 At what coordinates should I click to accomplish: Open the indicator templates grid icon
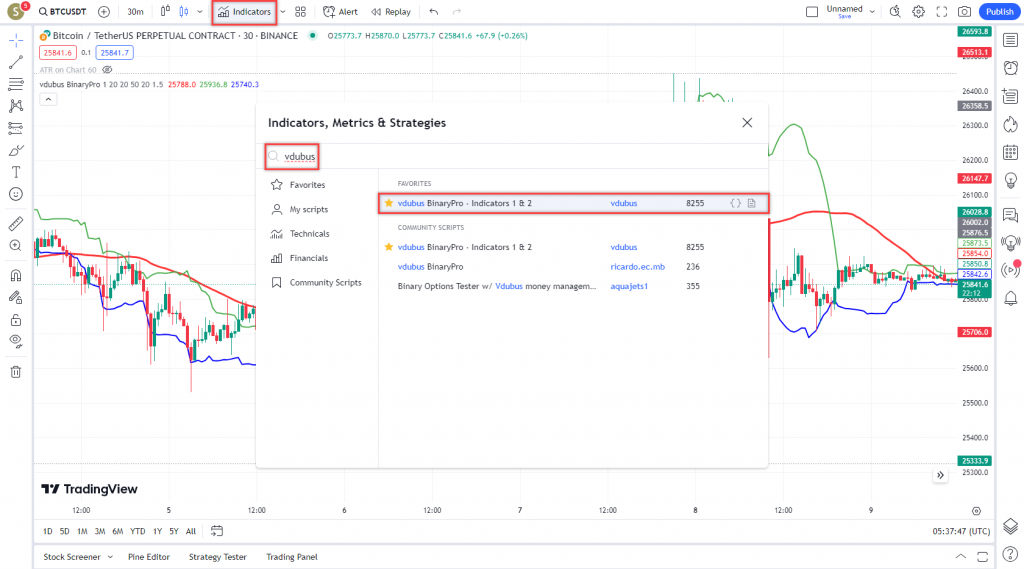(x=300, y=12)
